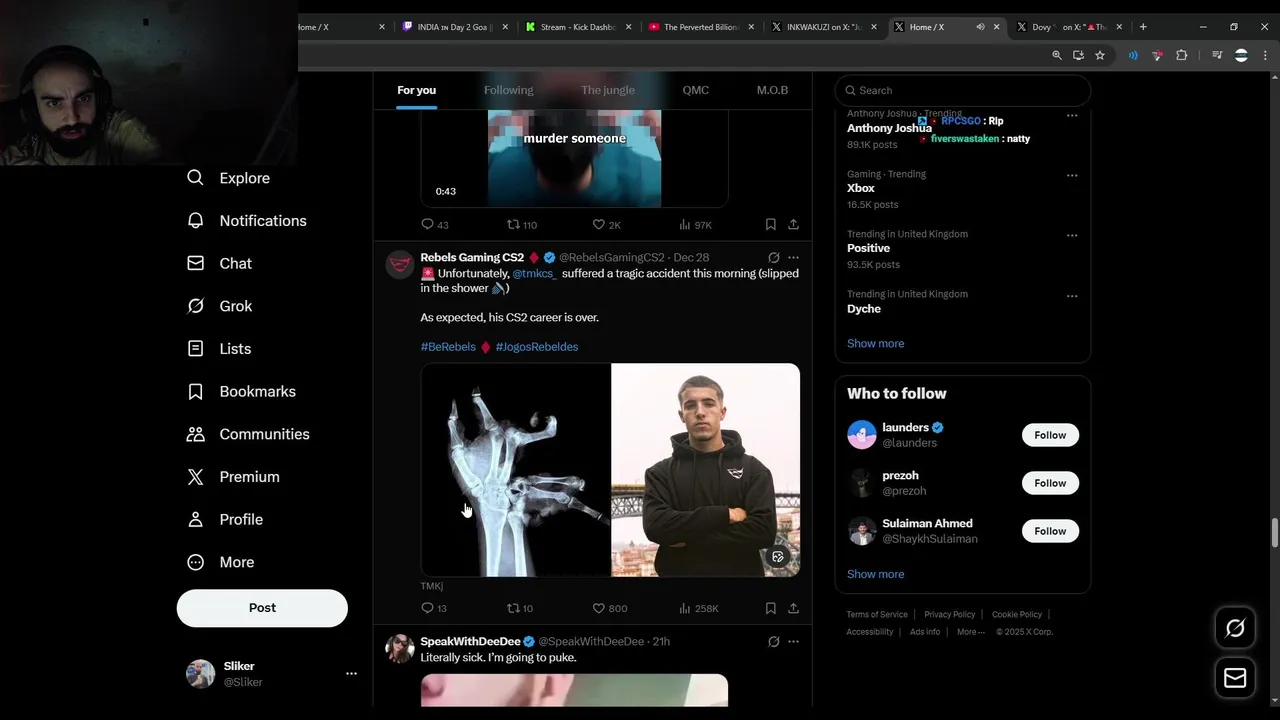Open Rebels Gaming CS2 profile avatar
The image size is (1280, 720).
(400, 264)
